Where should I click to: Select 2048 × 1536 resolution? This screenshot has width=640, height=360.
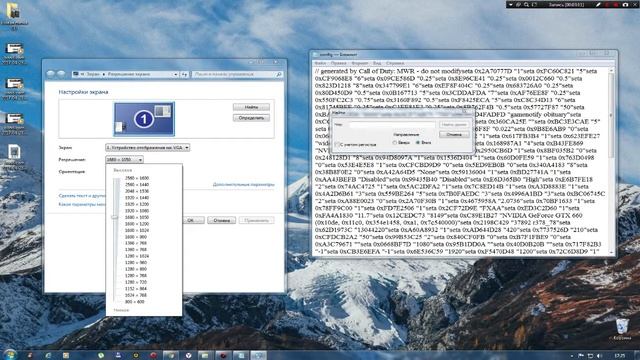click(x=137, y=191)
